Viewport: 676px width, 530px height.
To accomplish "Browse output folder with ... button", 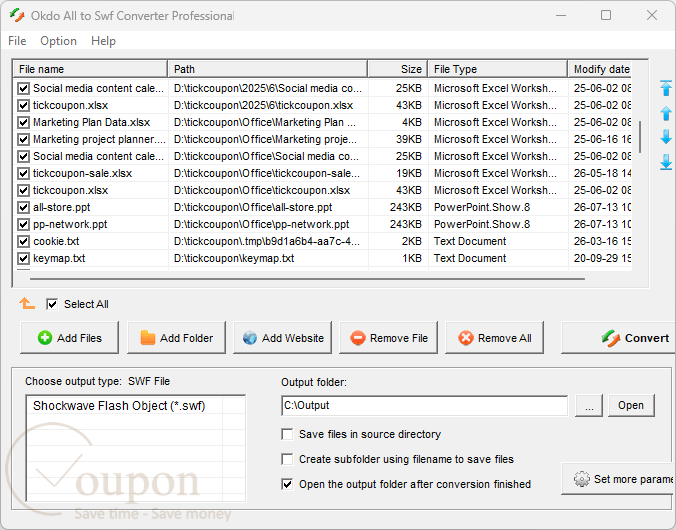I will click(589, 405).
